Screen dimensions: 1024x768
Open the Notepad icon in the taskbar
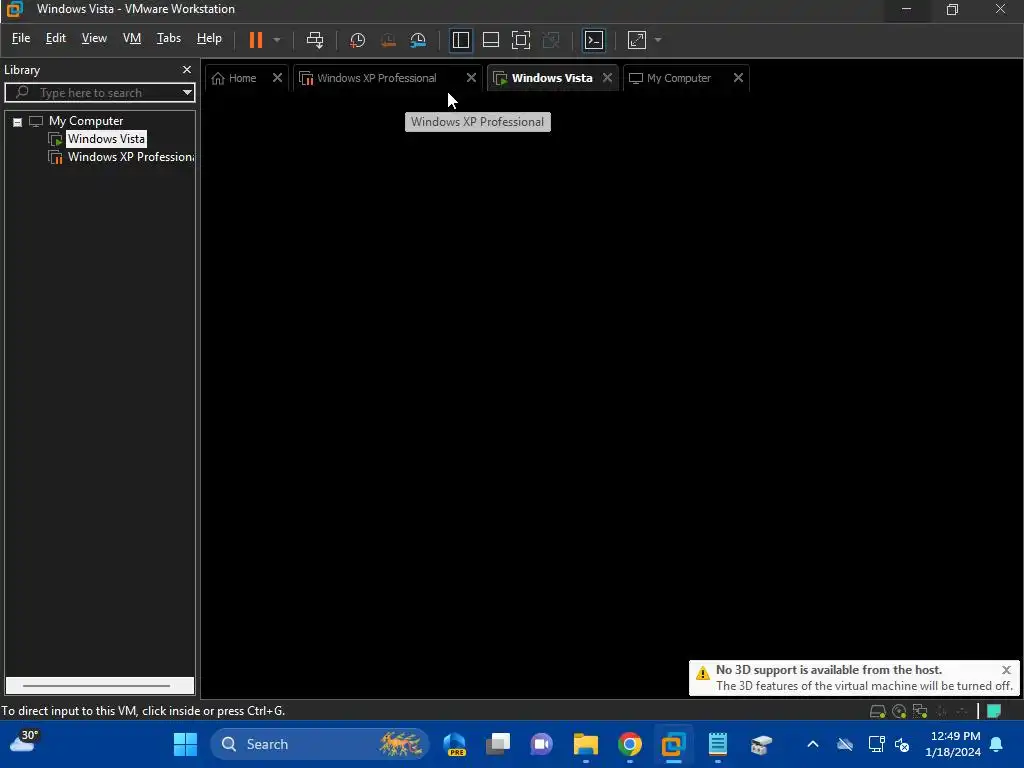[718, 744]
